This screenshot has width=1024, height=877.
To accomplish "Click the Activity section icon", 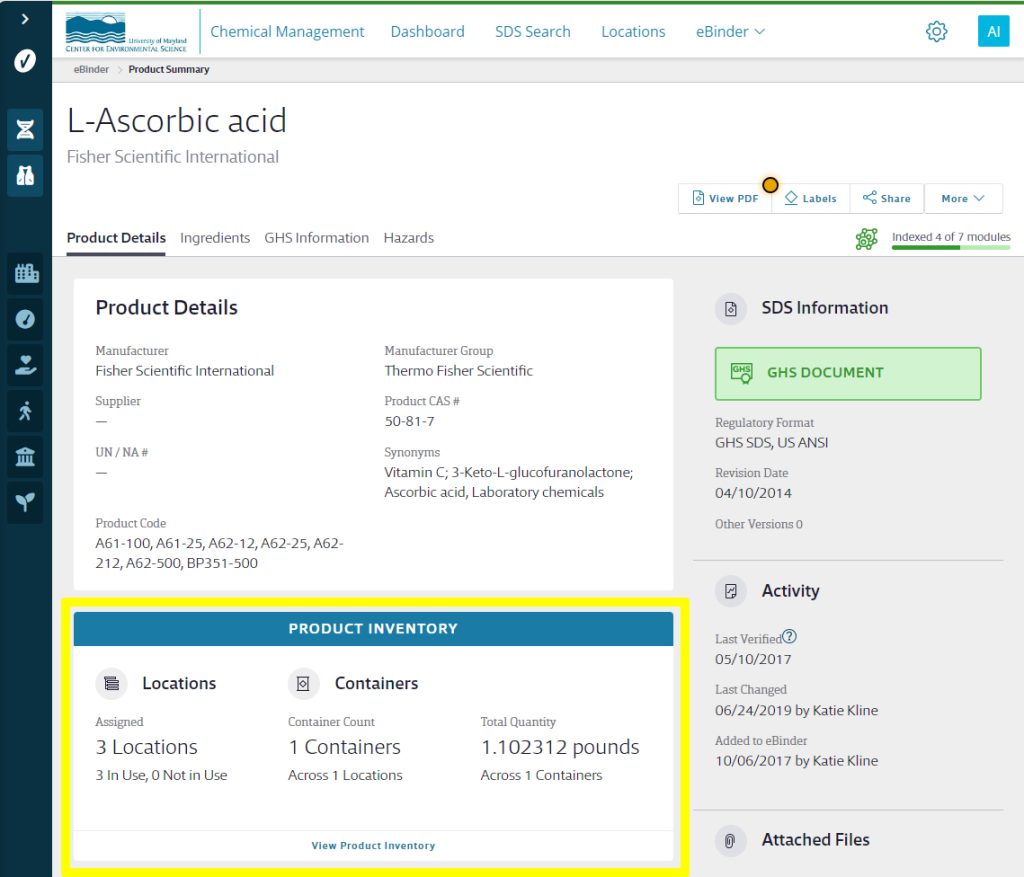I will tap(731, 591).
